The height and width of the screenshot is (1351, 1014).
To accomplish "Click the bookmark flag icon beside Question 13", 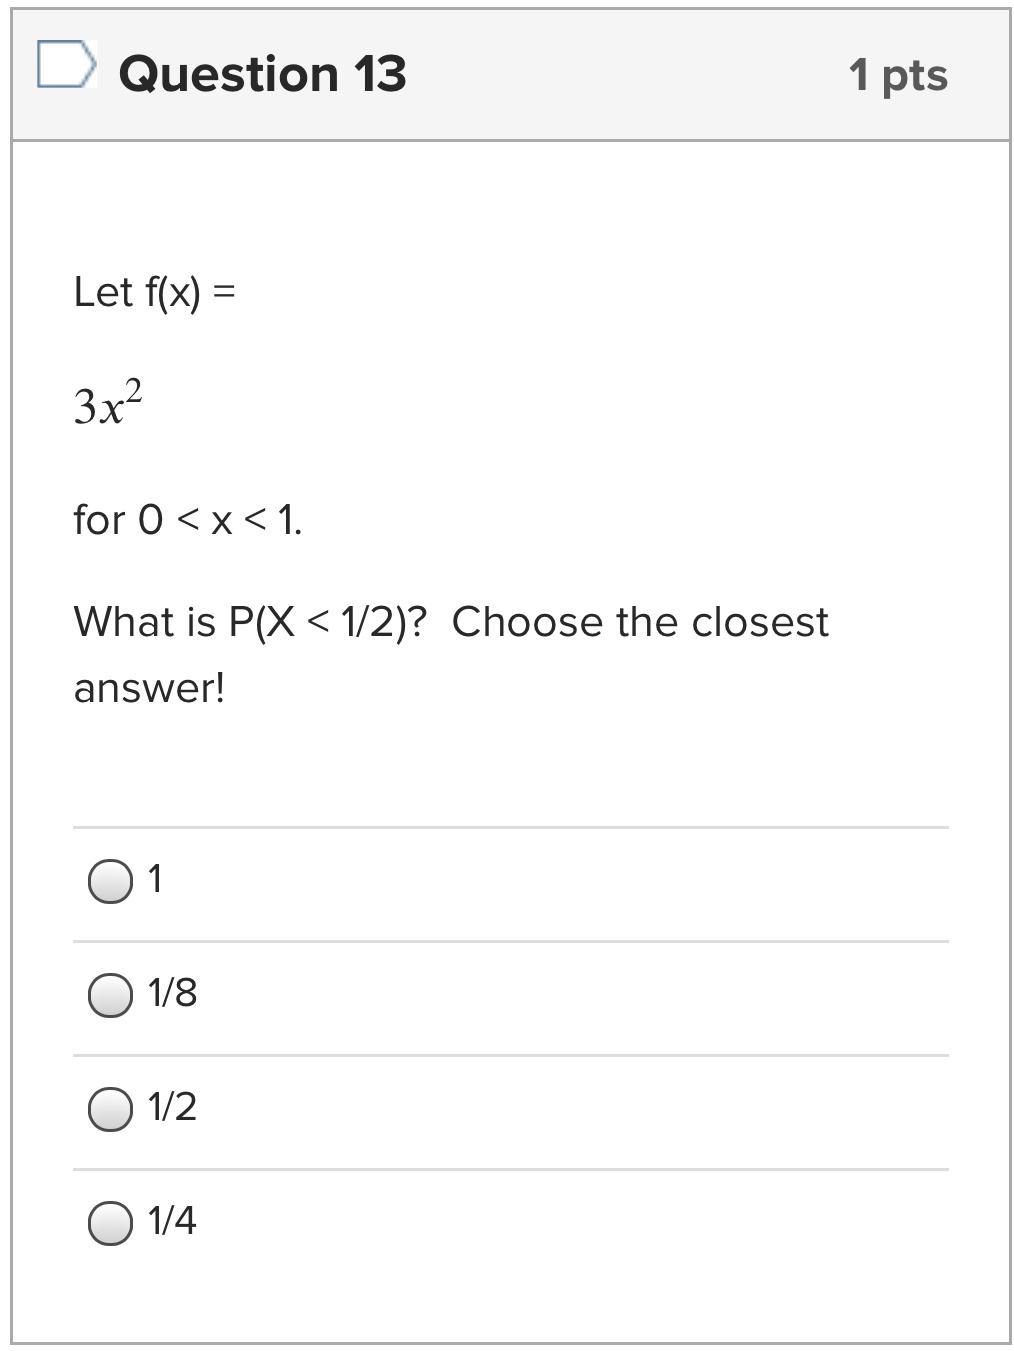I will [63, 68].
